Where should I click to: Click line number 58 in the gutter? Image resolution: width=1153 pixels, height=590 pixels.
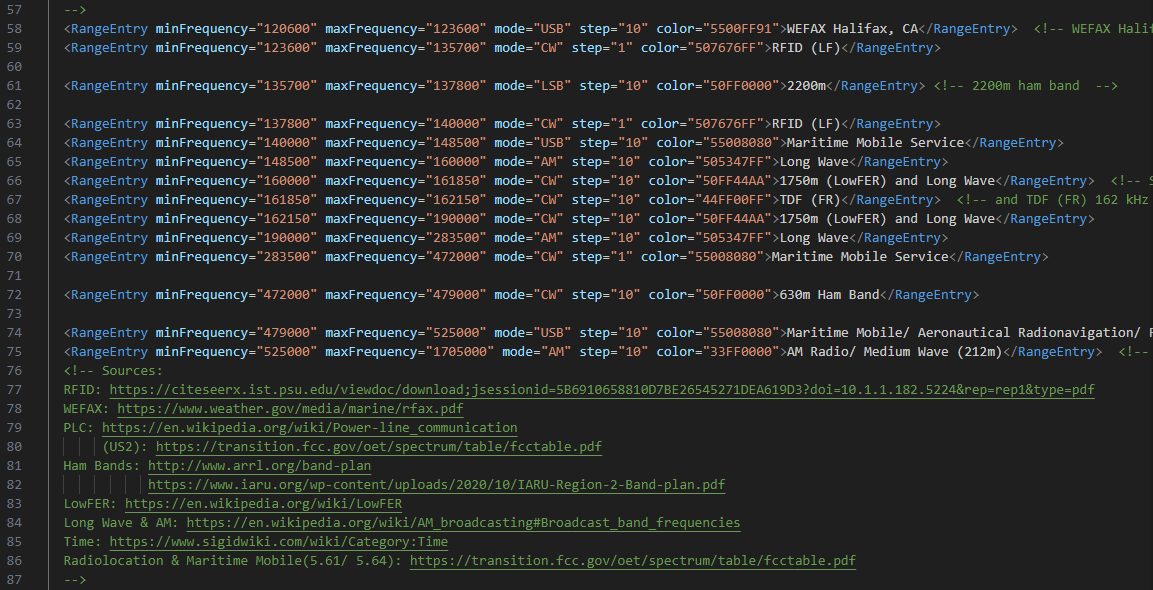(14, 29)
